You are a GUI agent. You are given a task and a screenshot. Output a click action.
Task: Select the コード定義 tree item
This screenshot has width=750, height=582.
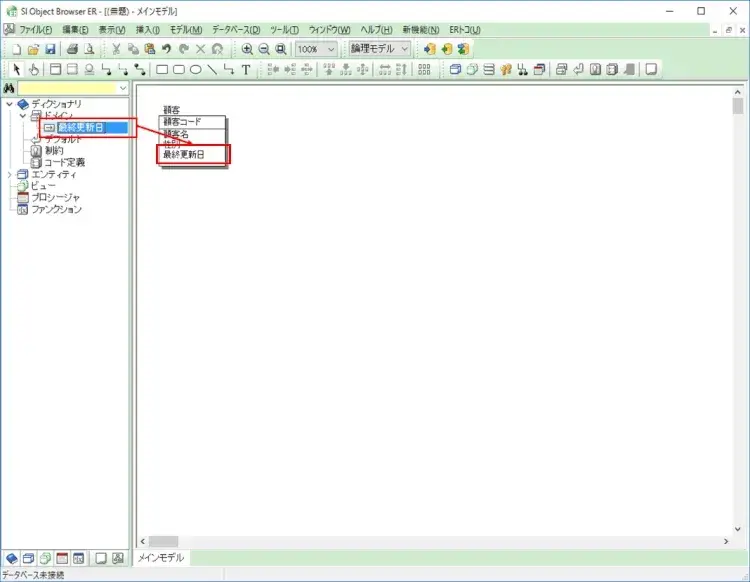(64, 162)
